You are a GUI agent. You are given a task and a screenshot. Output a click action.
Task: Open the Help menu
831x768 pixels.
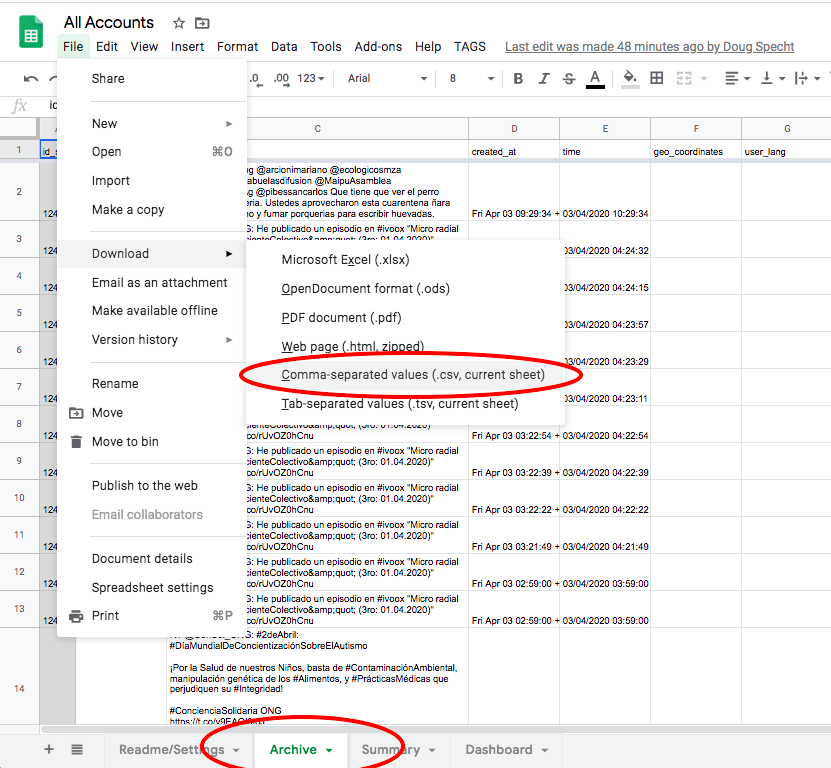[x=428, y=47]
